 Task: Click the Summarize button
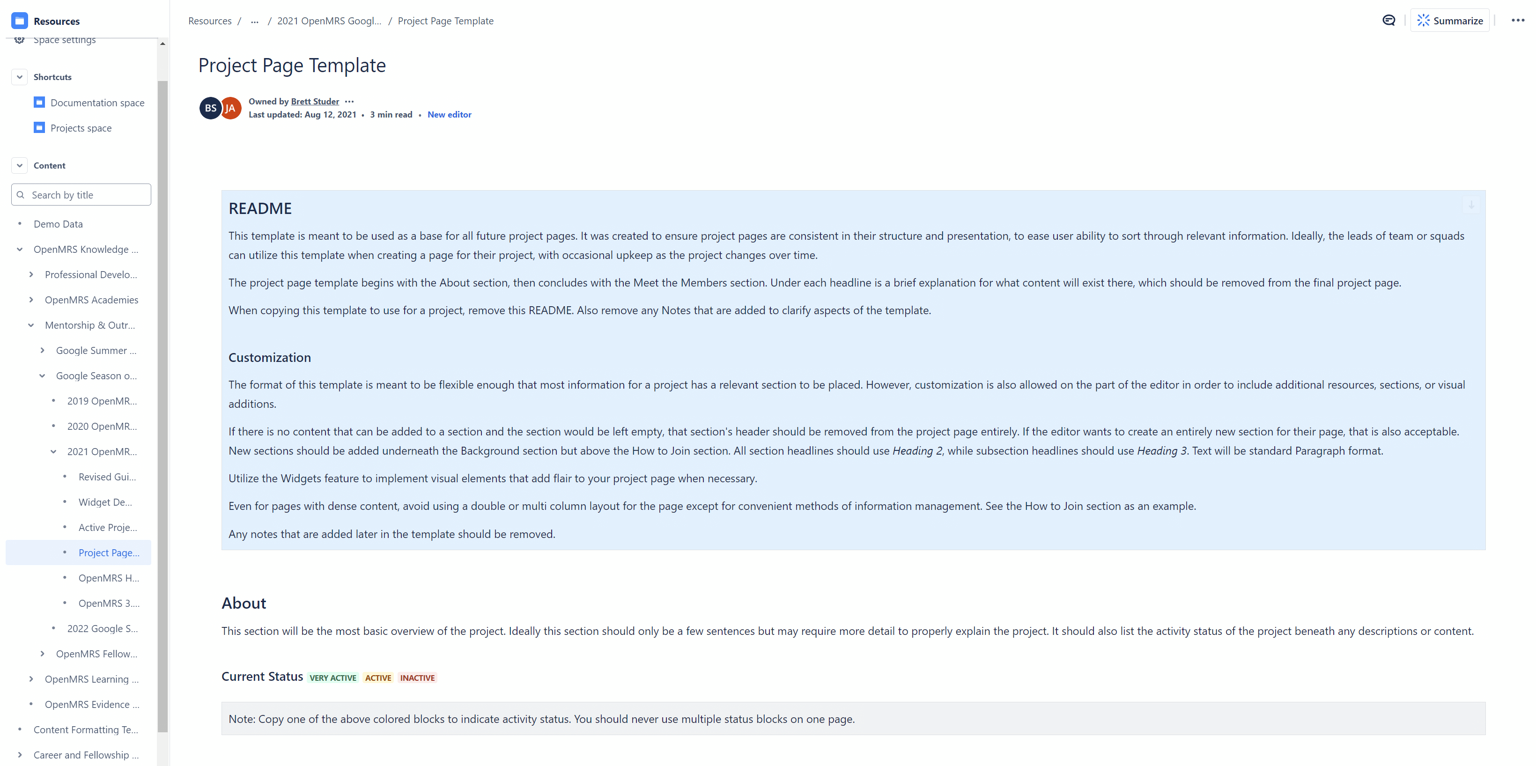point(1449,20)
